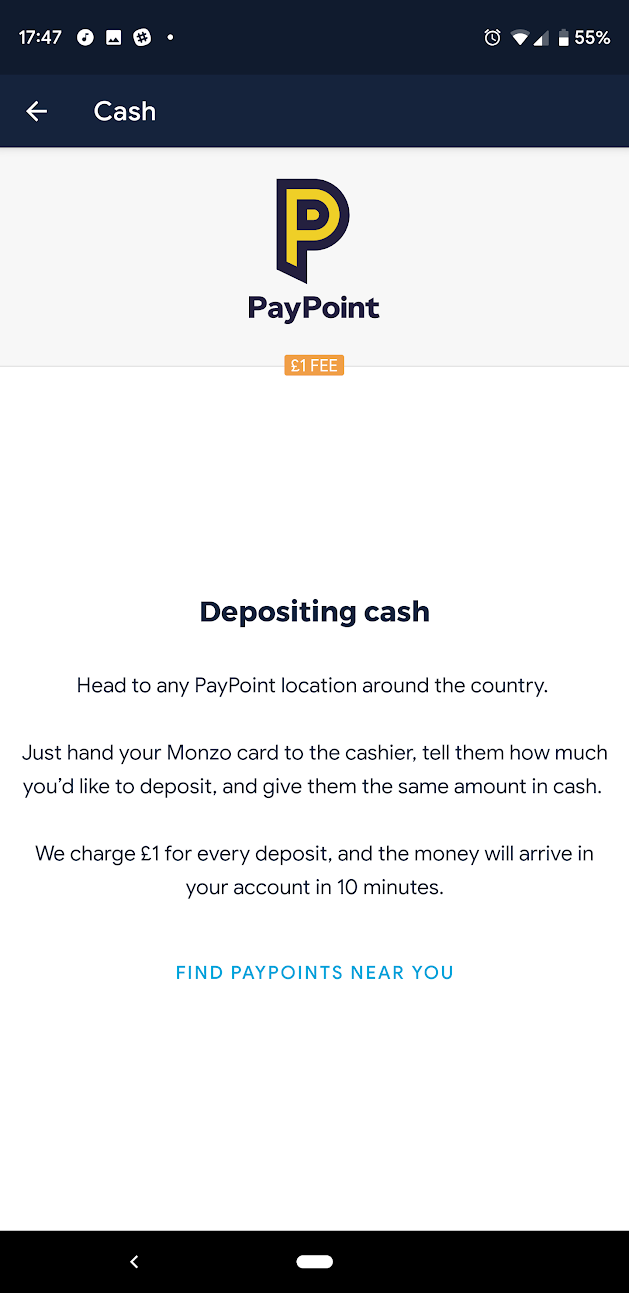Screen dimensions: 629x1293
Task: Tap the image notification icon
Action: pyautogui.click(x=114, y=38)
